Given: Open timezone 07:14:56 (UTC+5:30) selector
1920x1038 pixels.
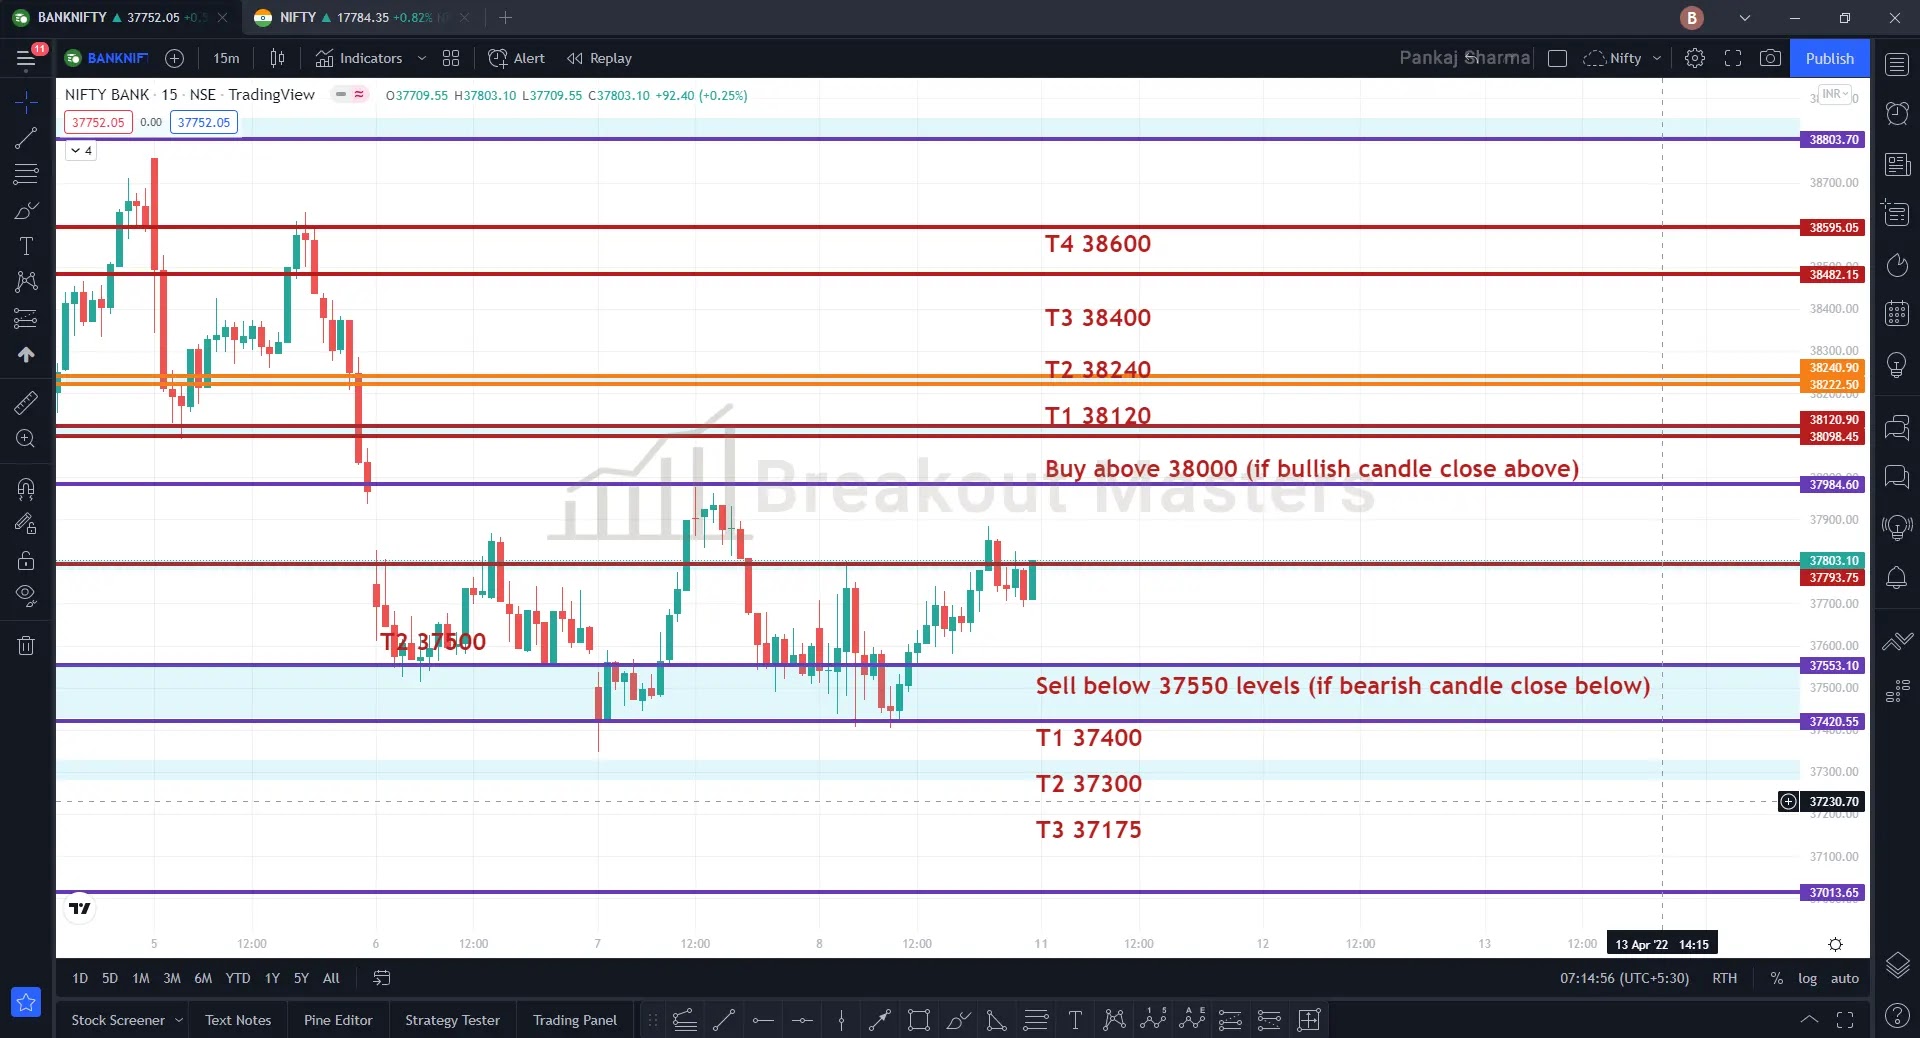Looking at the screenshot, I should (x=1624, y=978).
